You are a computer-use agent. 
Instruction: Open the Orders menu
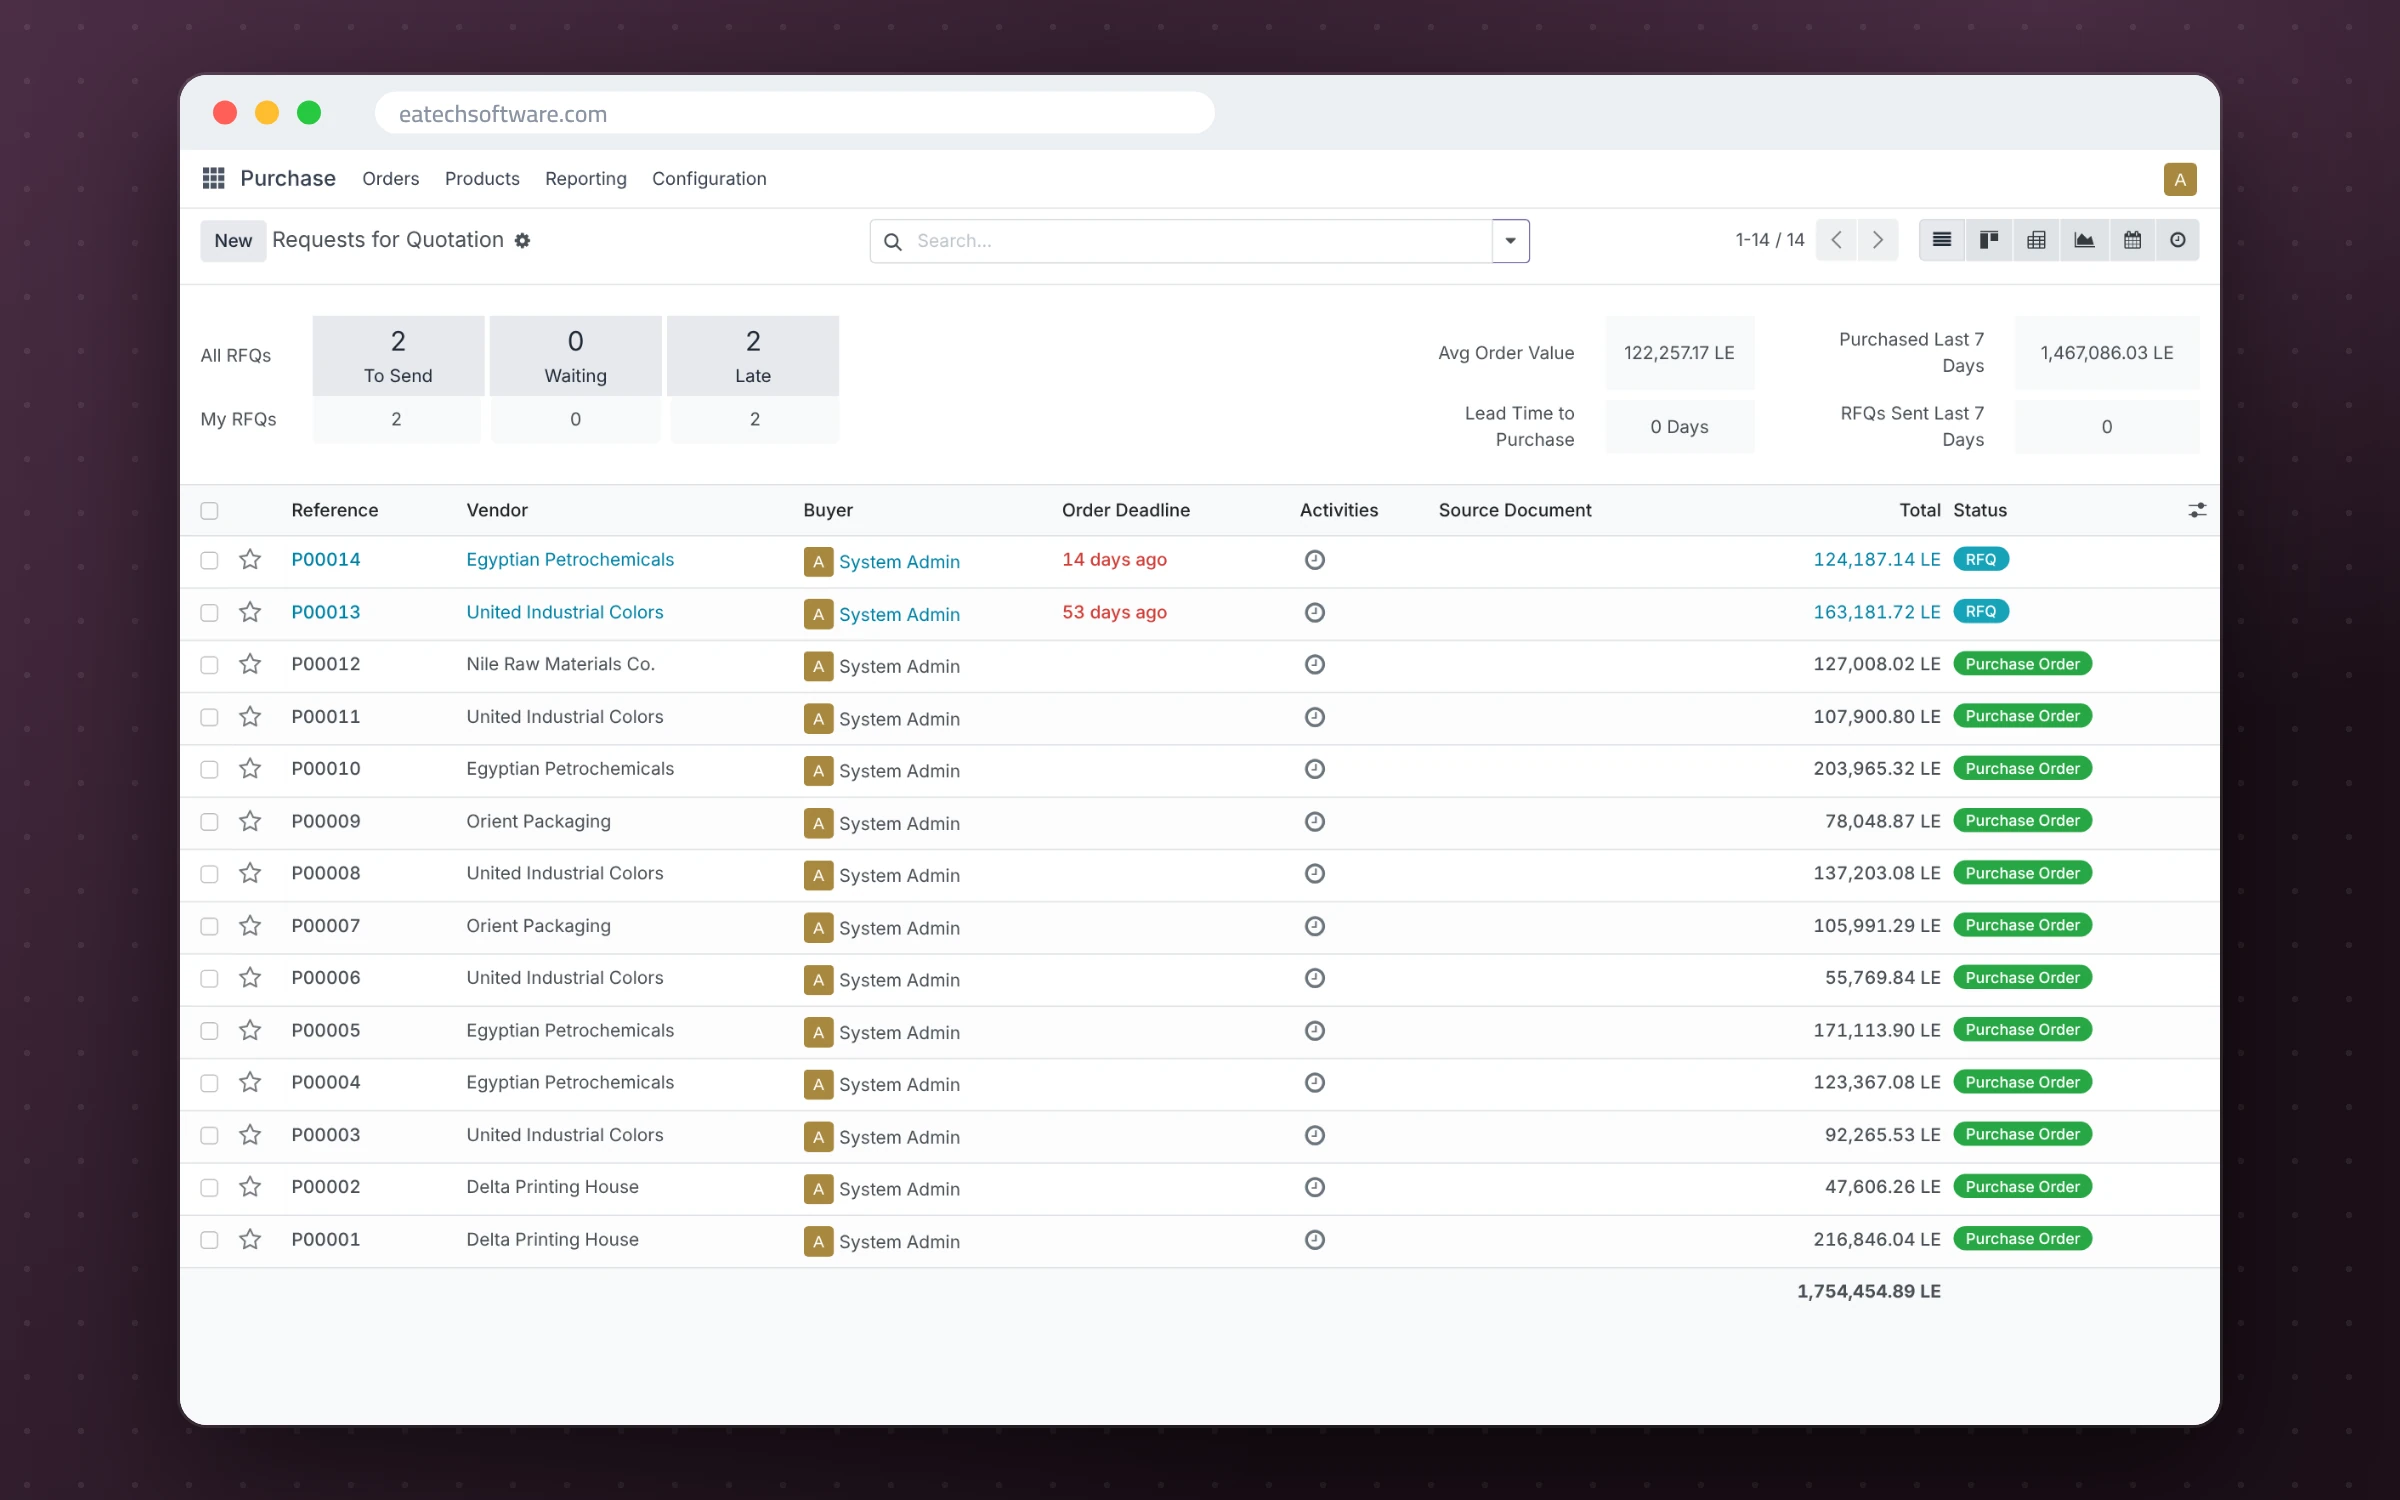coord(390,178)
